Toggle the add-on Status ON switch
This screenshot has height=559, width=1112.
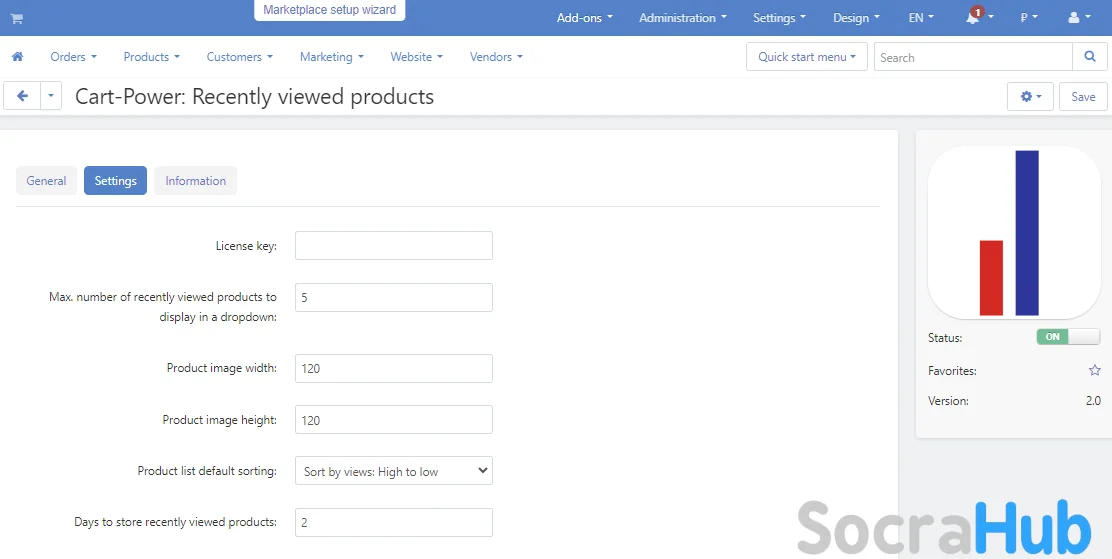(1067, 337)
